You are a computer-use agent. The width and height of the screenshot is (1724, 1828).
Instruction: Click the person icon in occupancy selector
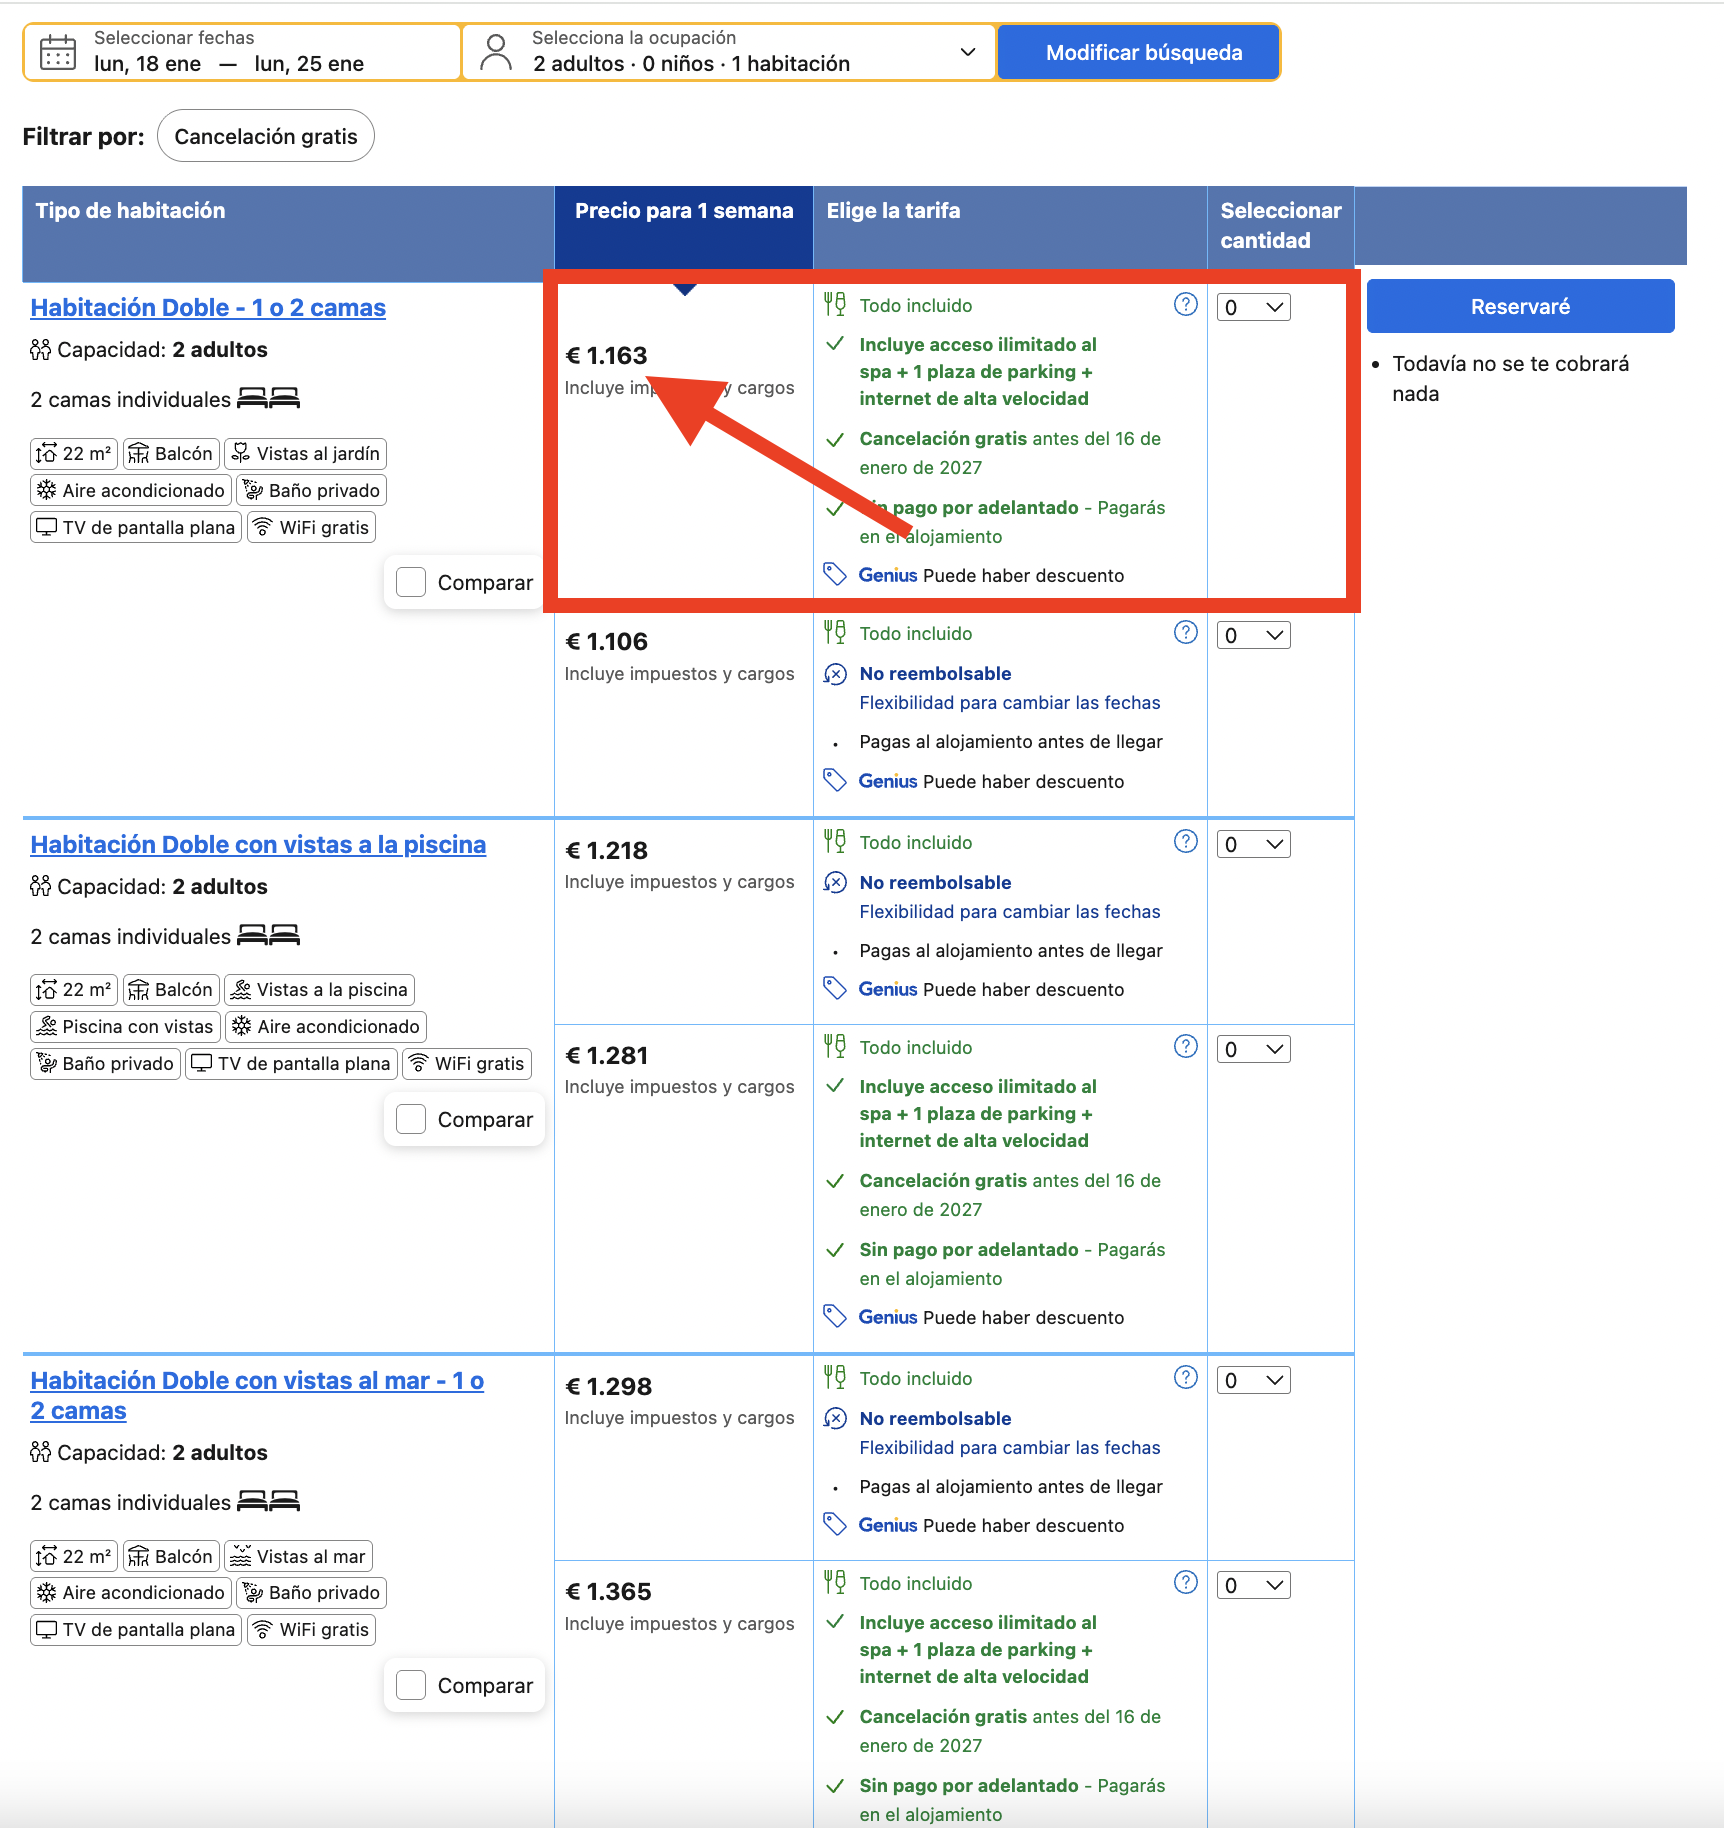495,52
